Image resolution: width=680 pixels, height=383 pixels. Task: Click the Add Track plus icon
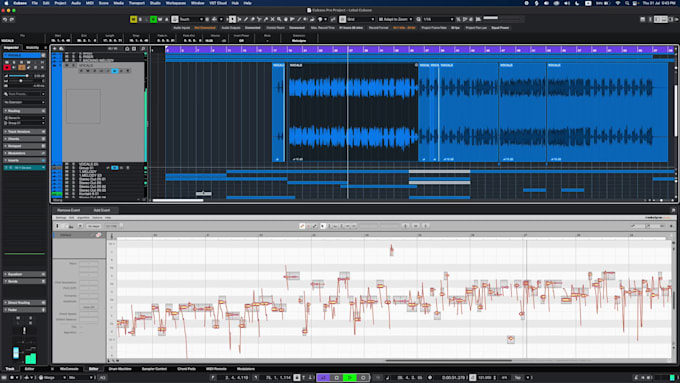[55, 49]
